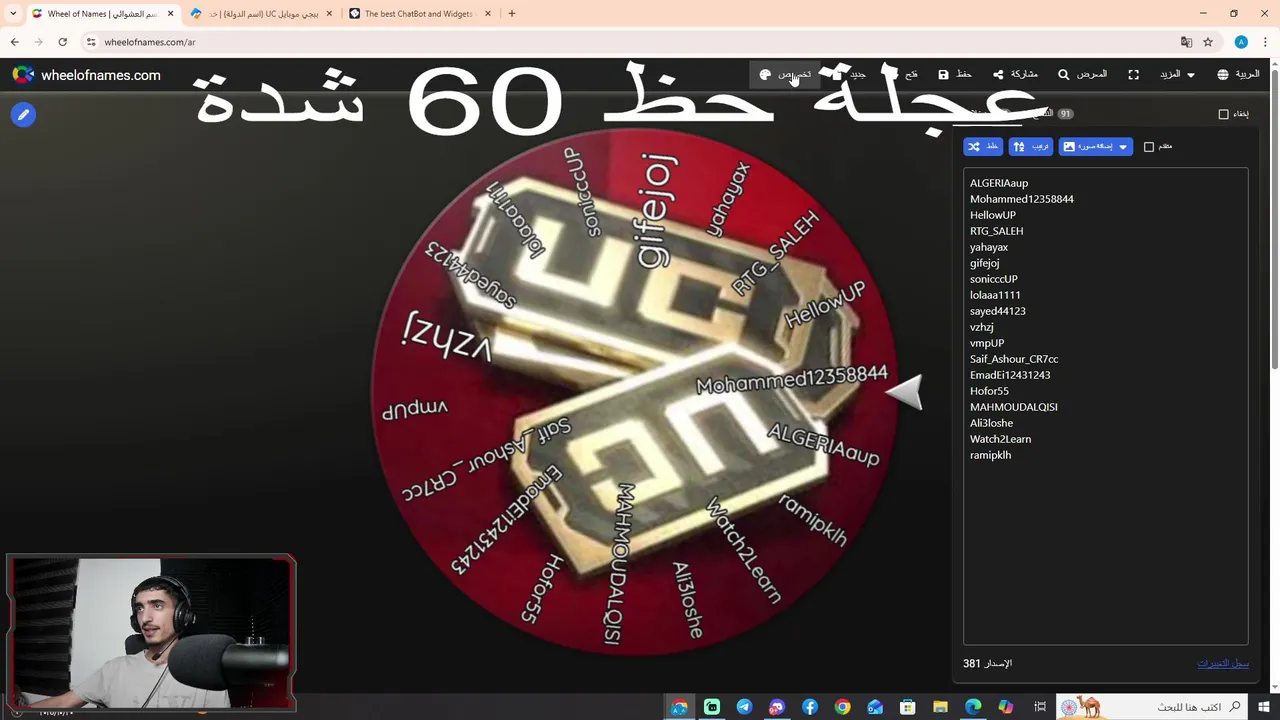Click entry Ali3loshe in the list
Viewport: 1280px width, 720px height.
(x=991, y=423)
